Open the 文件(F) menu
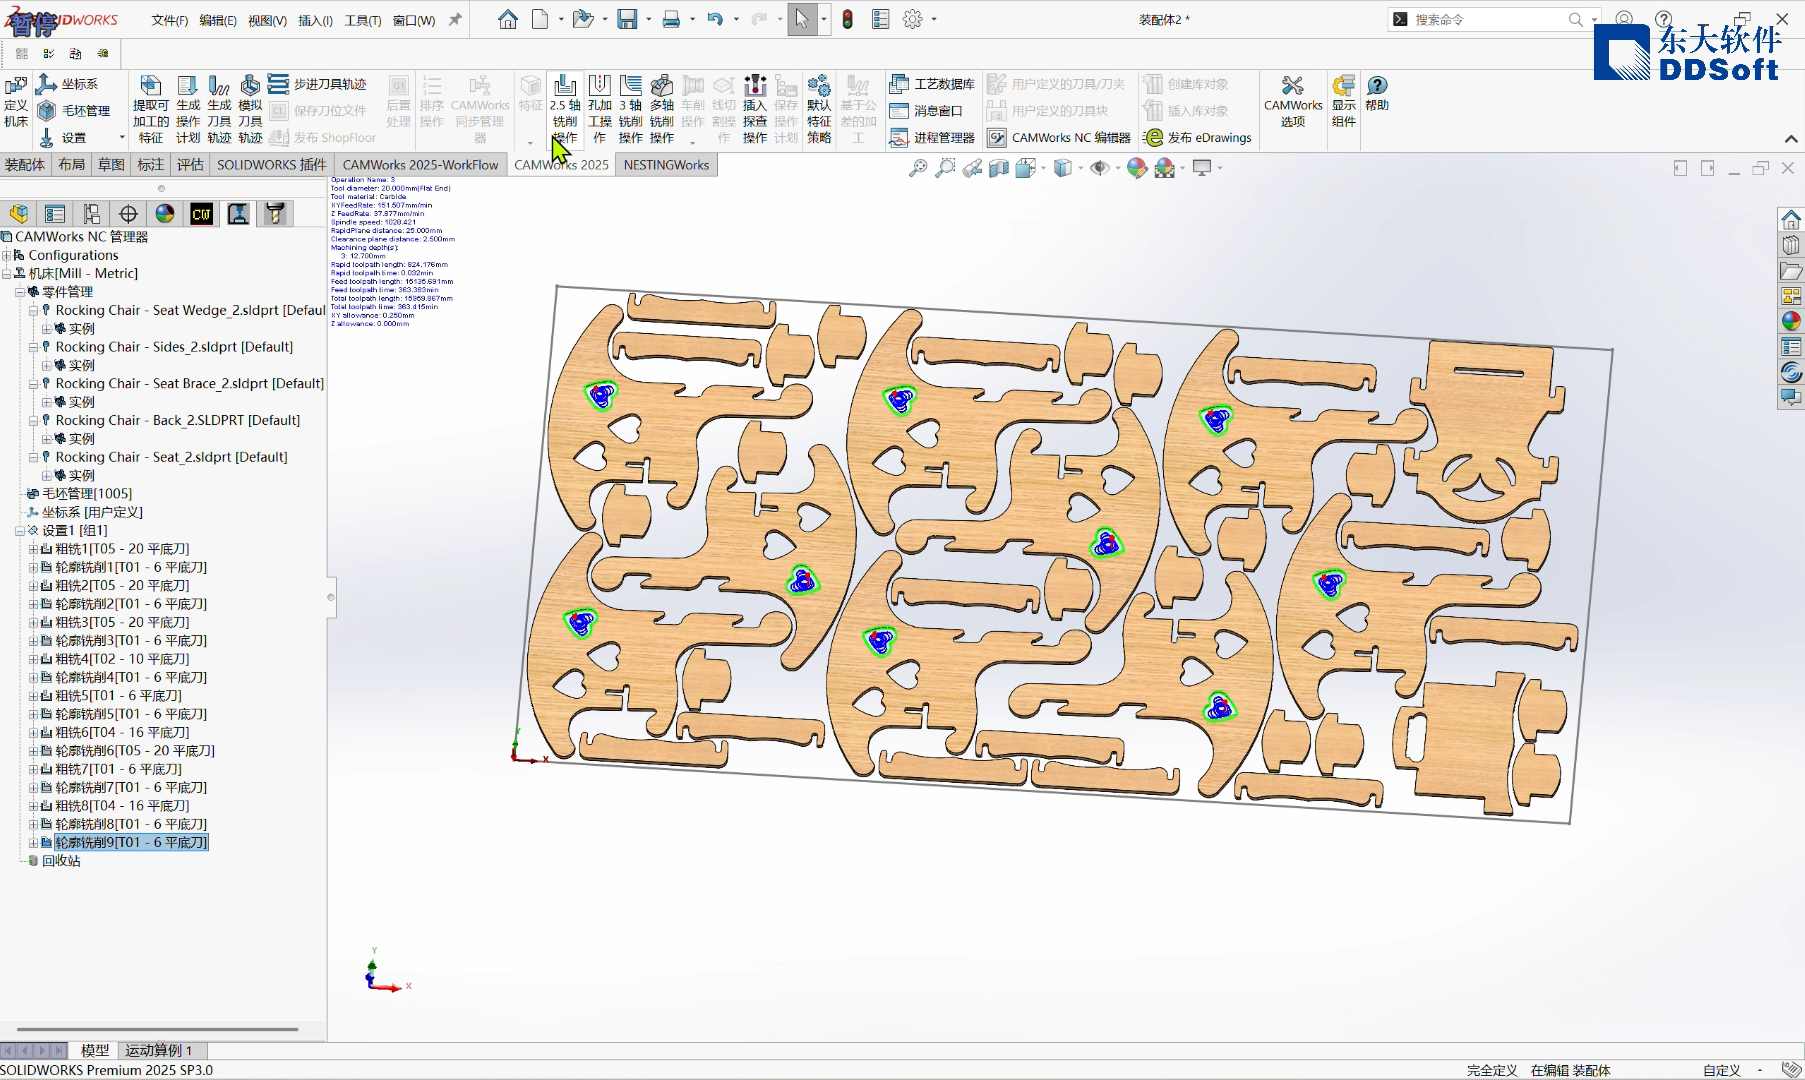Image resolution: width=1805 pixels, height=1080 pixels. (x=170, y=20)
